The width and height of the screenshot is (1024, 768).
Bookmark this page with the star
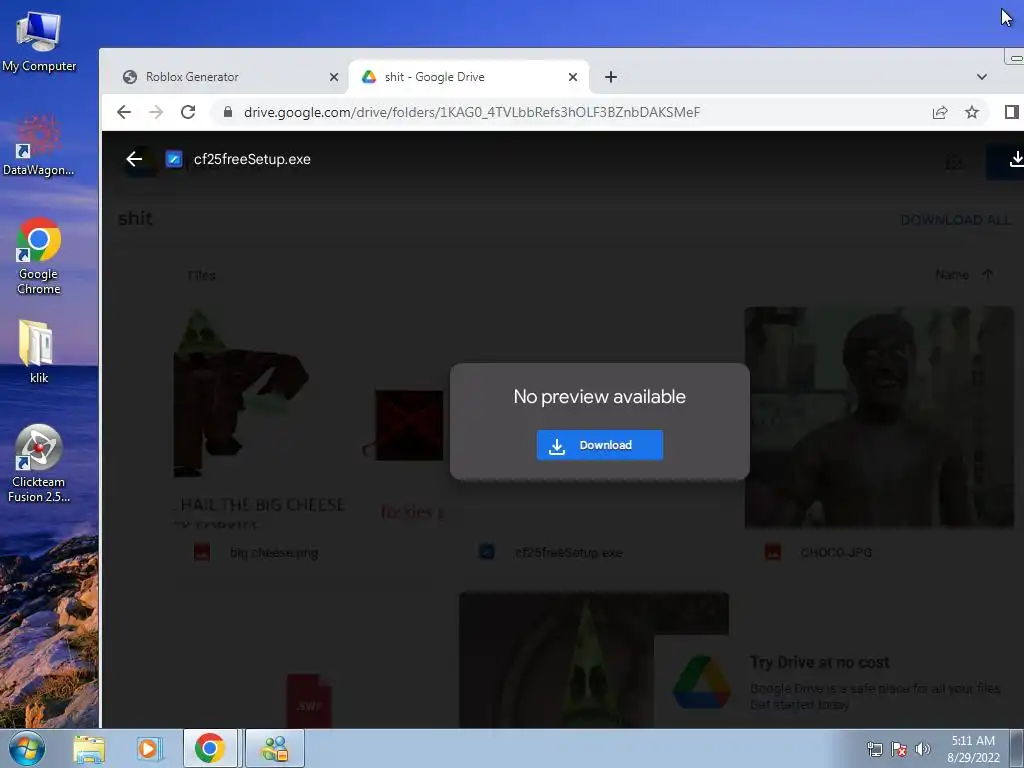click(972, 112)
